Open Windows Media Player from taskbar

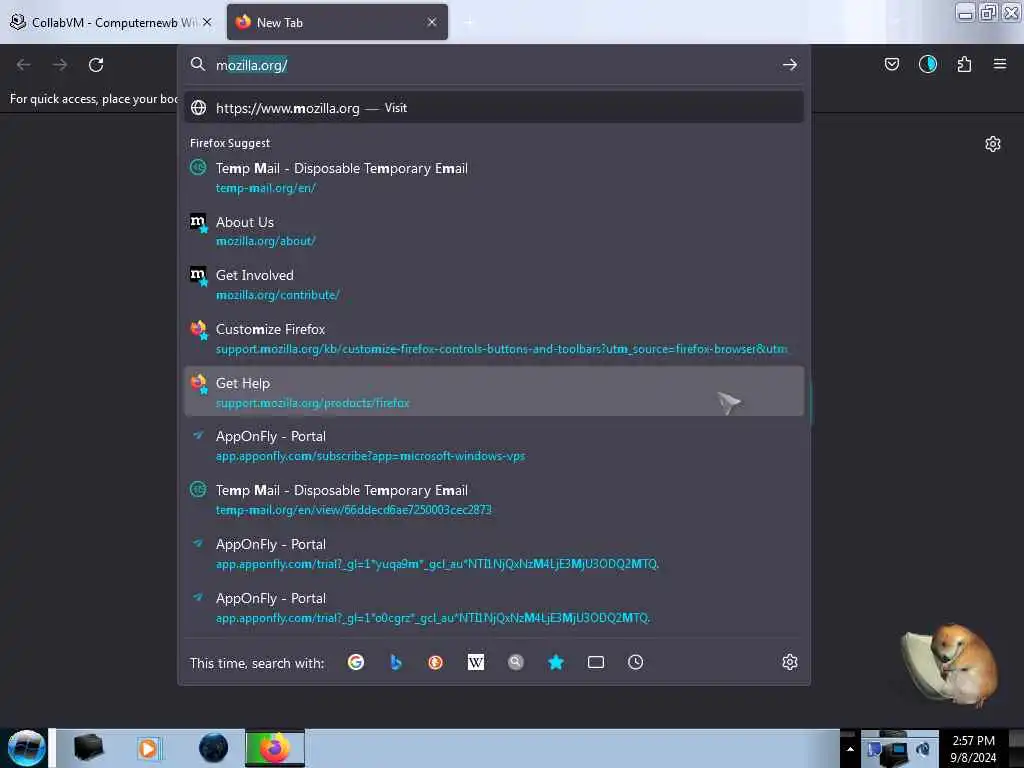point(149,748)
